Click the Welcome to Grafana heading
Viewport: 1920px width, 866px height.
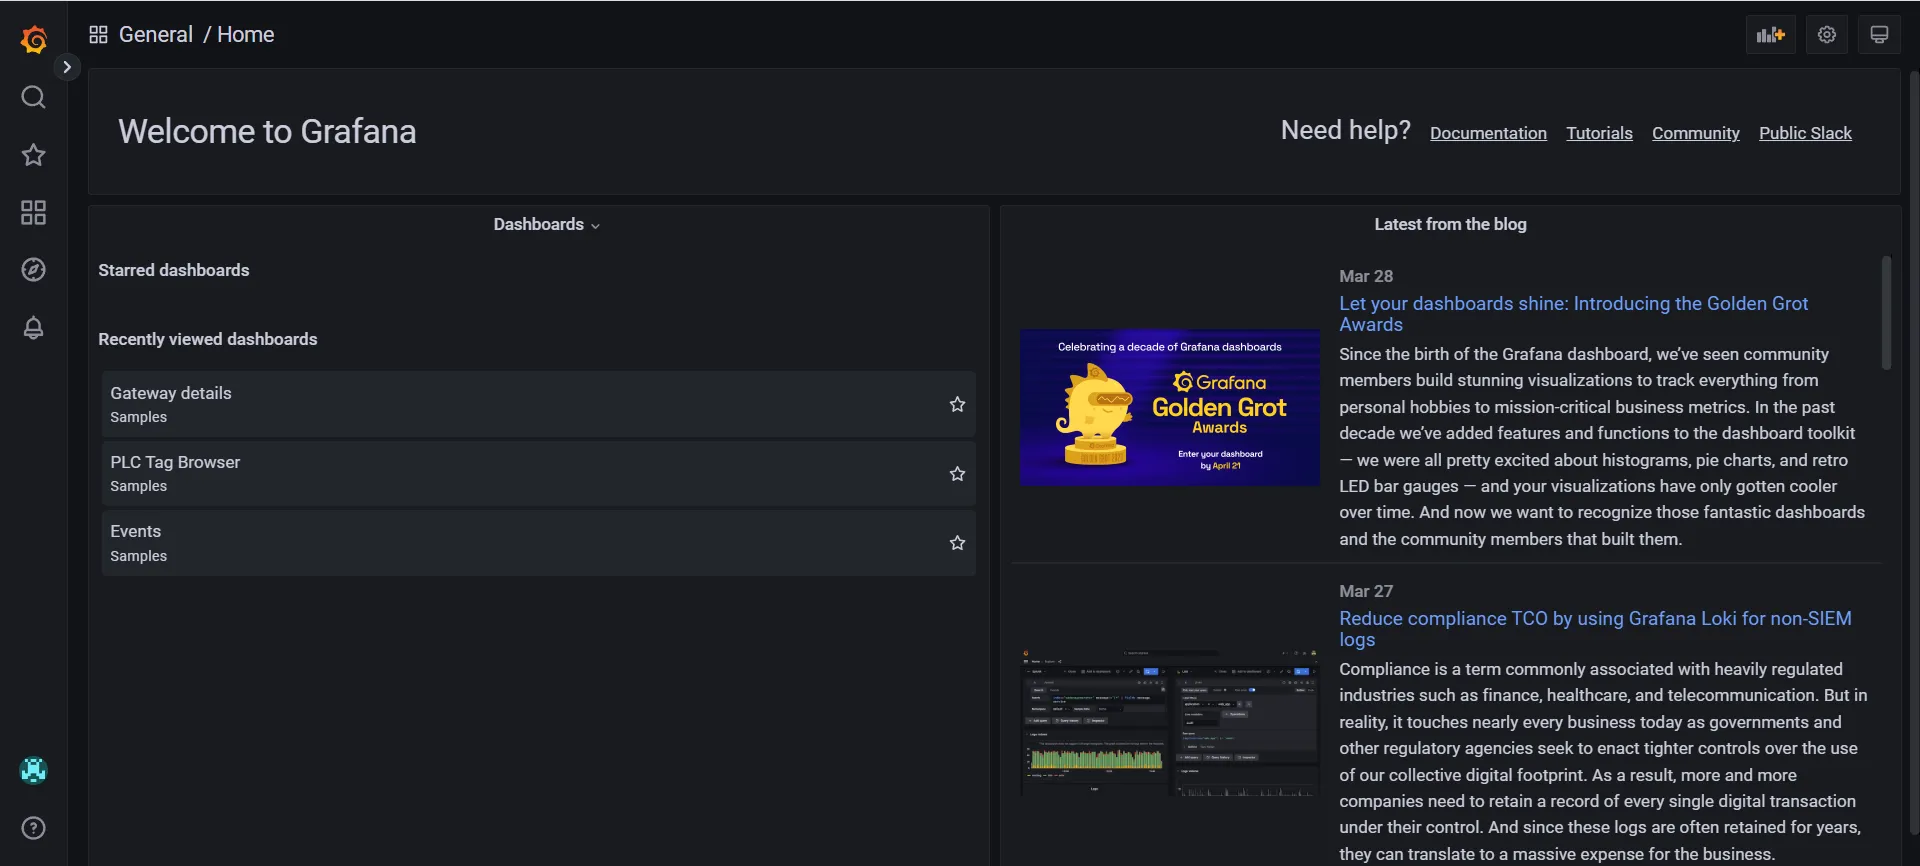tap(267, 131)
